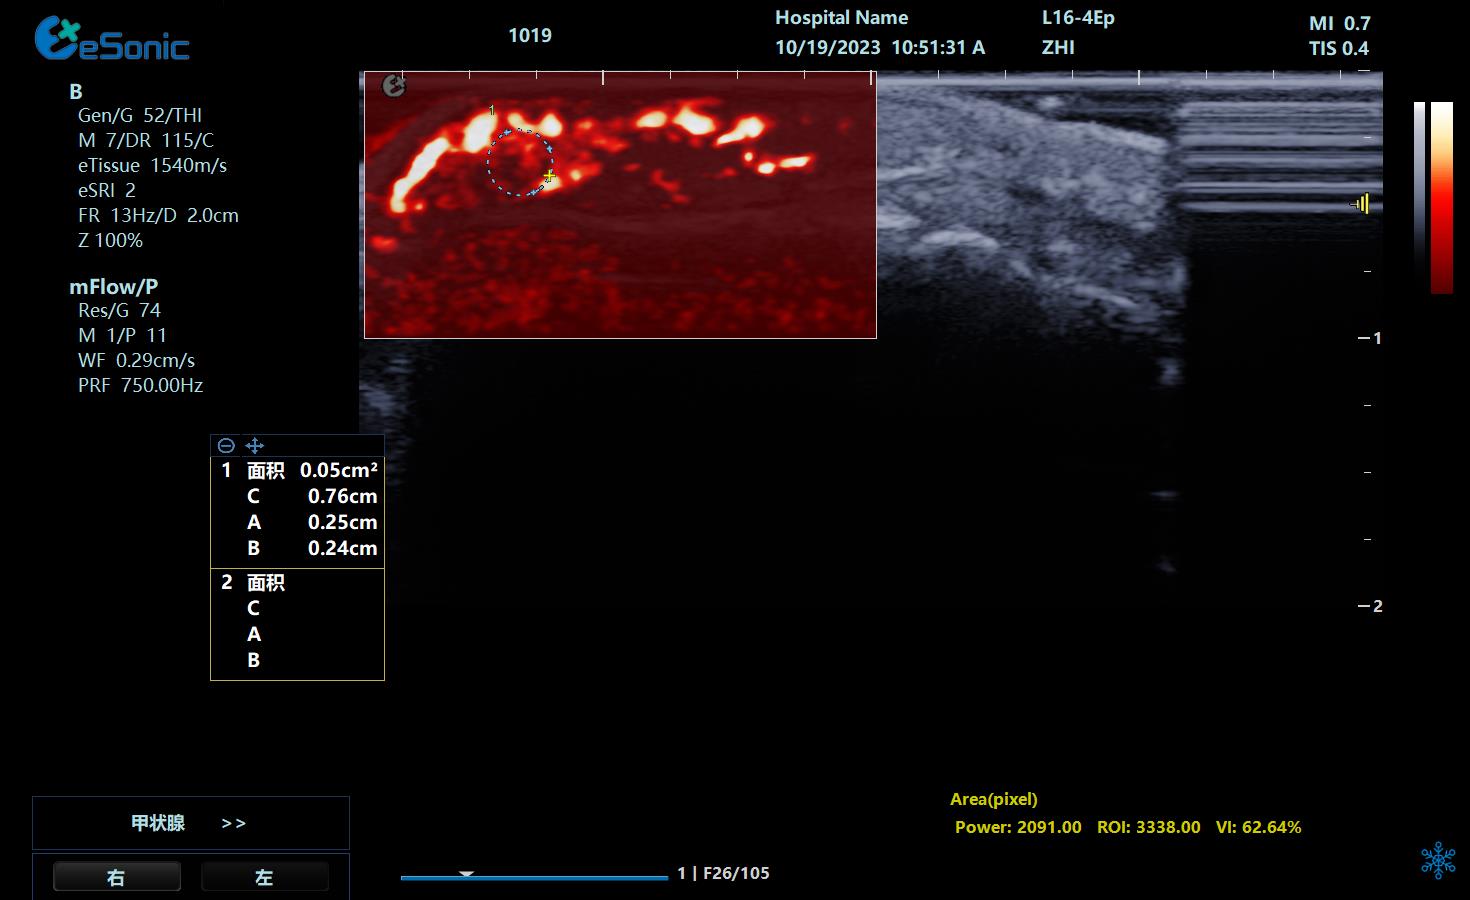This screenshot has width=1470, height=900.
Task: Click the cine slider position triangle
Action: click(466, 874)
